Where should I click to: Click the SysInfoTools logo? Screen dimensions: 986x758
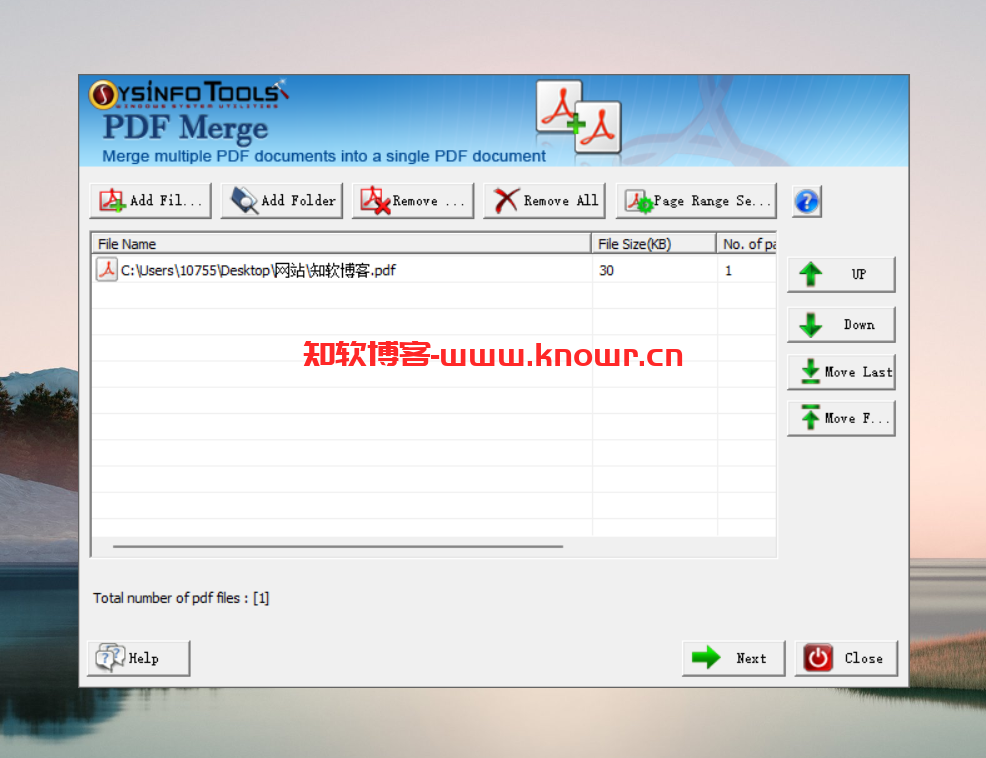pos(189,94)
